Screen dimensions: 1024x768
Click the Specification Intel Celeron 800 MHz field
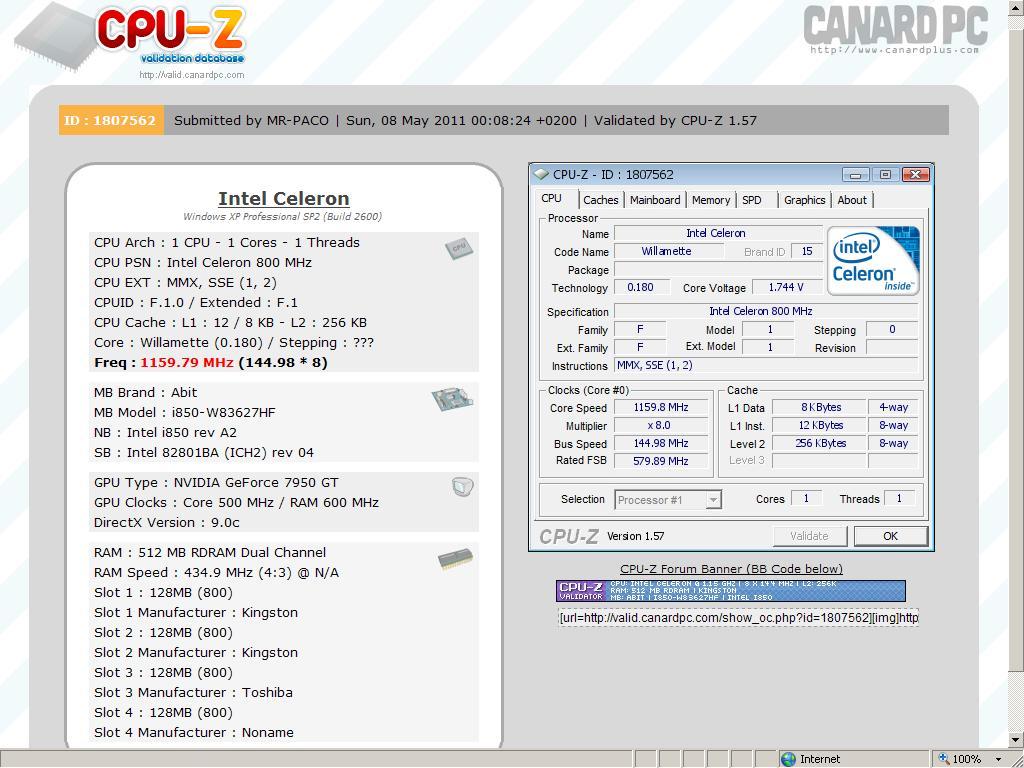[766, 312]
